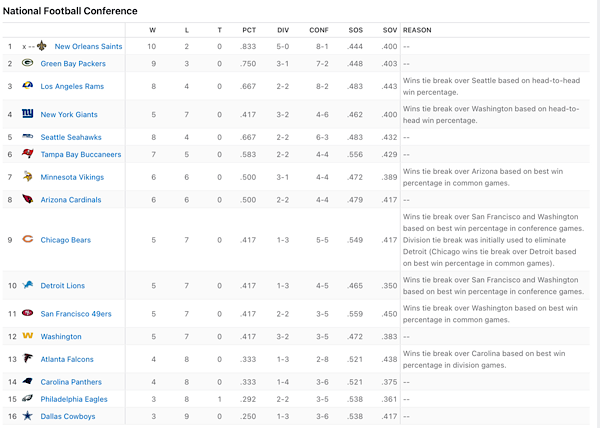Click the SOS column header

point(356,30)
